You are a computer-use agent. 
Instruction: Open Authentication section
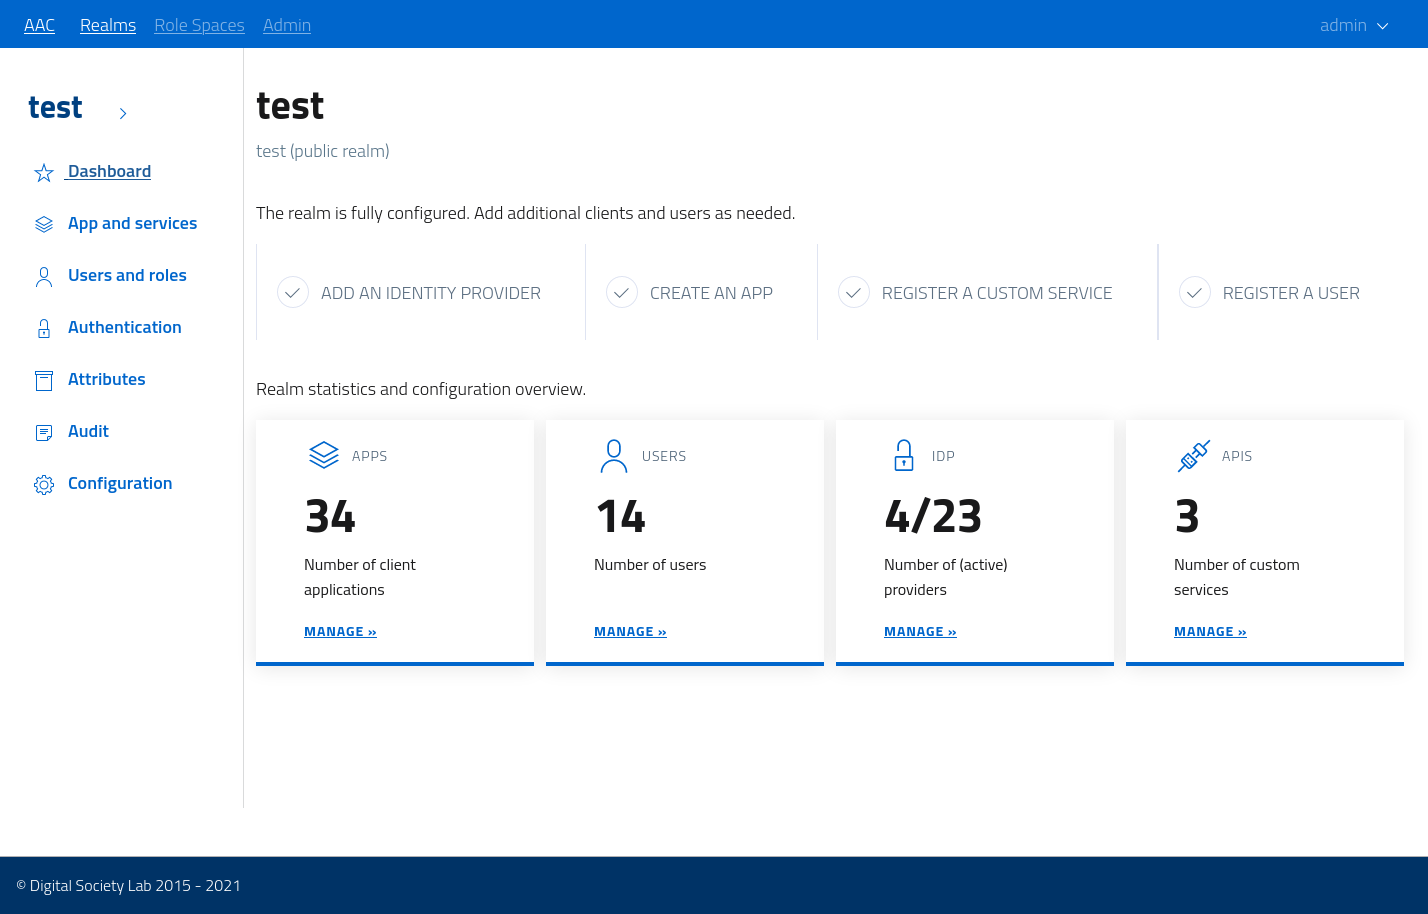pos(125,327)
